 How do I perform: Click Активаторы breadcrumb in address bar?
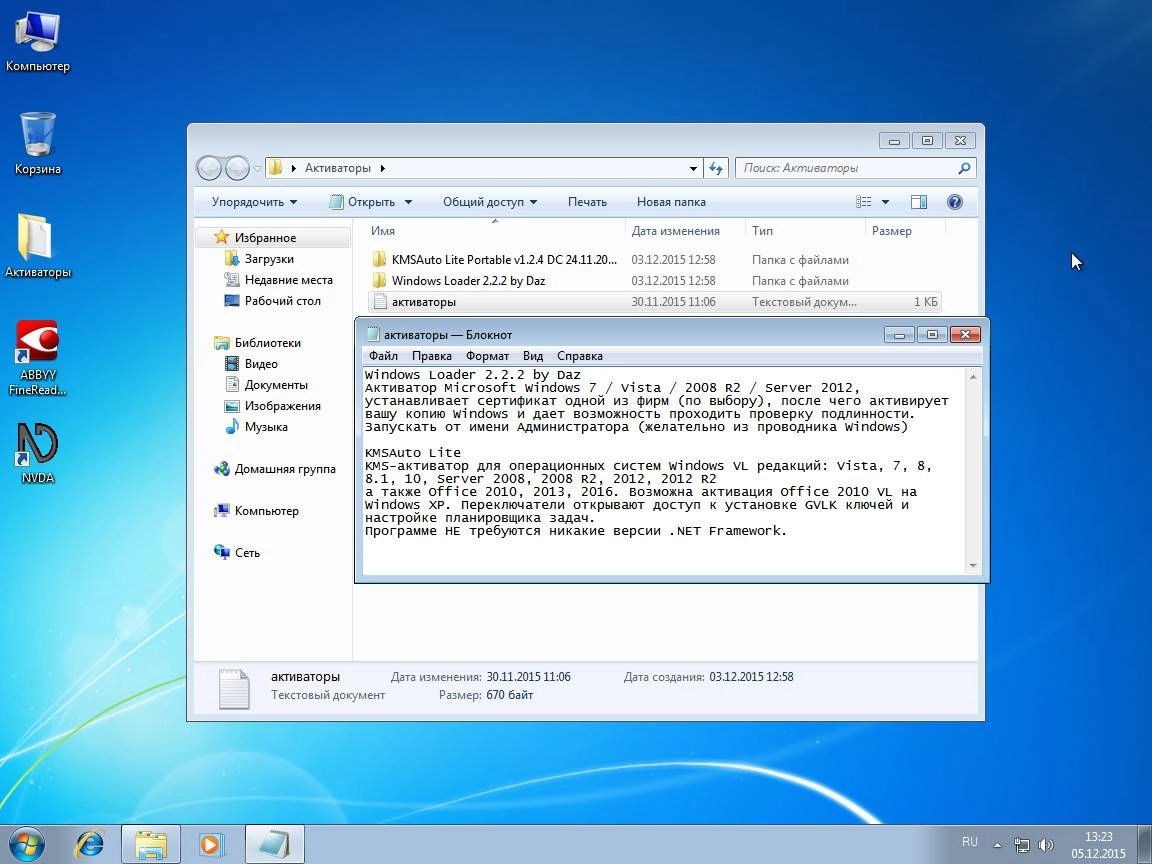point(337,168)
